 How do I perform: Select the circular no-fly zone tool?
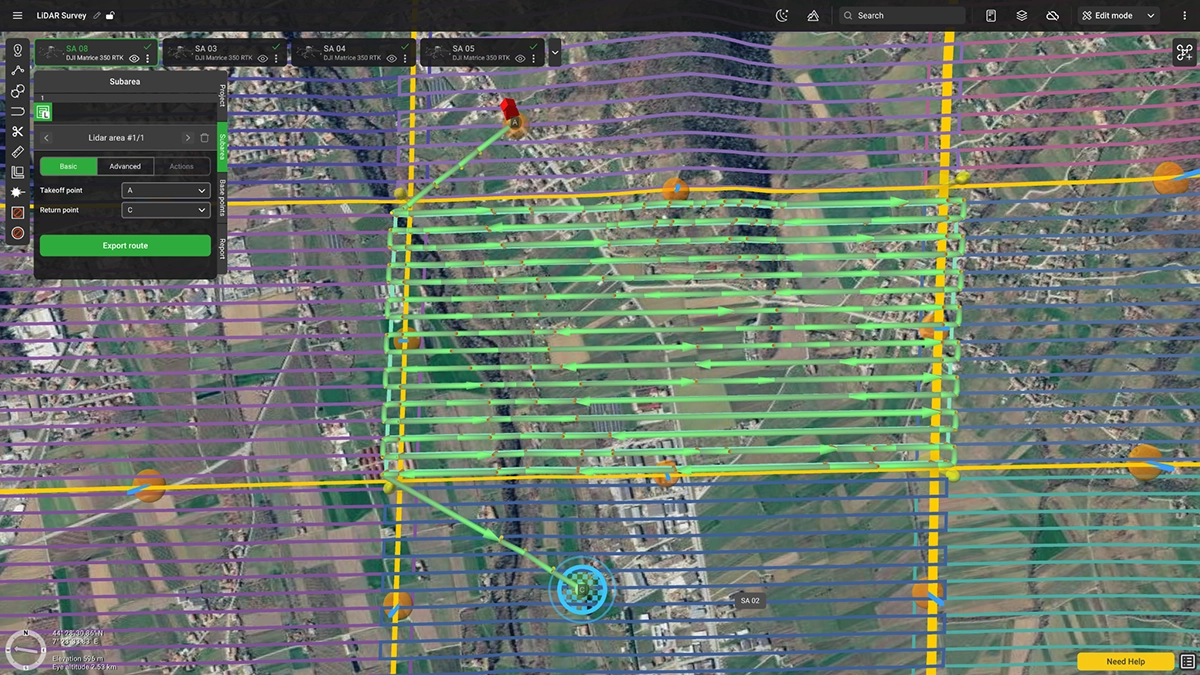[x=17, y=233]
